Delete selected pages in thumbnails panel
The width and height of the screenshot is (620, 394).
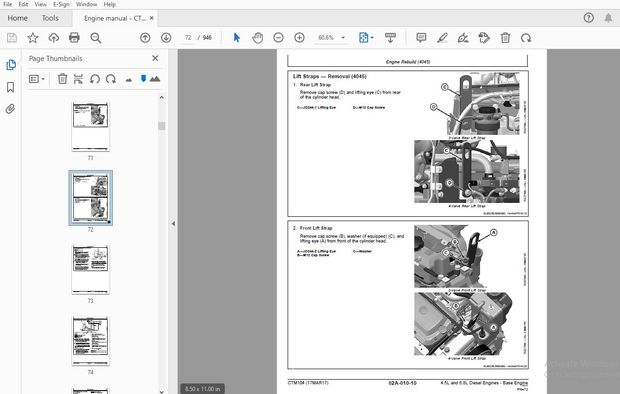point(62,79)
